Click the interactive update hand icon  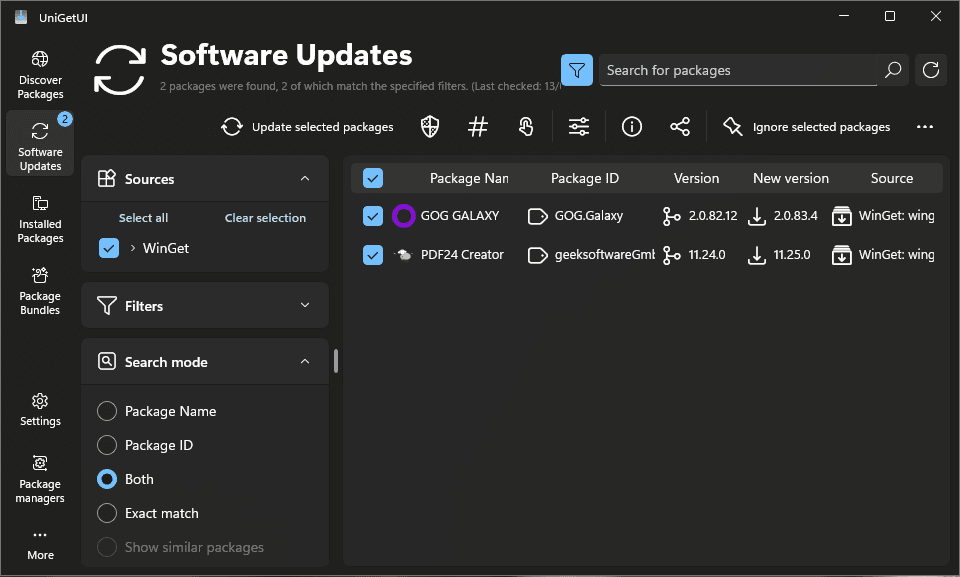coord(526,127)
